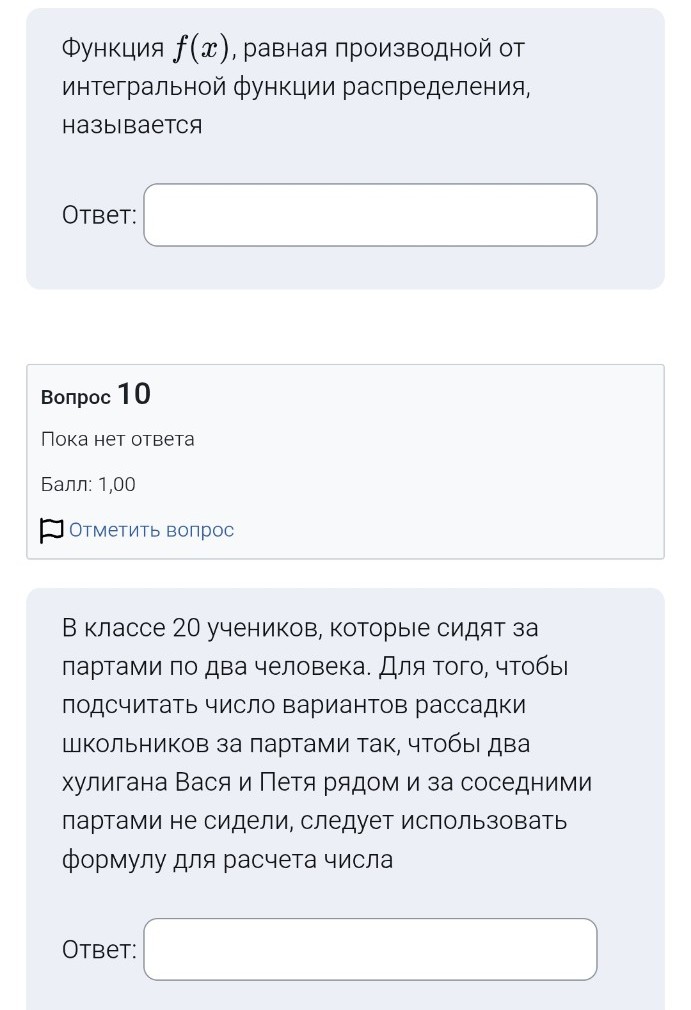Click the Отметить вопрос flag link text
Image resolution: width=691 pixels, height=1010 pixels.
[x=150, y=530]
